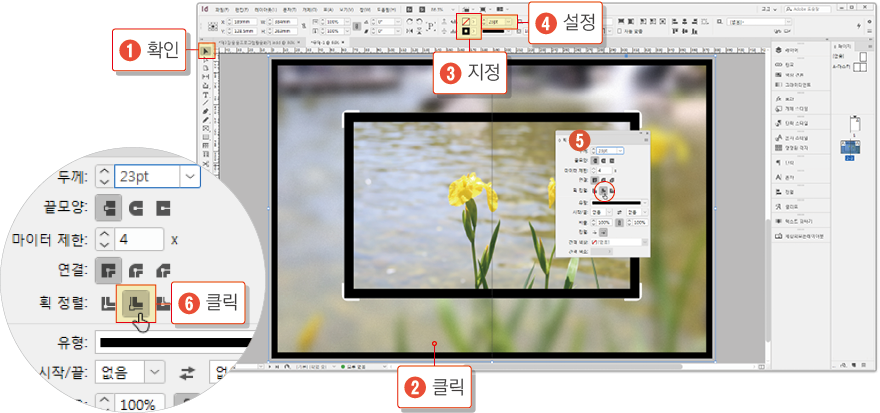The width and height of the screenshot is (880, 413).
Task: Open the 편집(E) menu
Action: coord(242,10)
